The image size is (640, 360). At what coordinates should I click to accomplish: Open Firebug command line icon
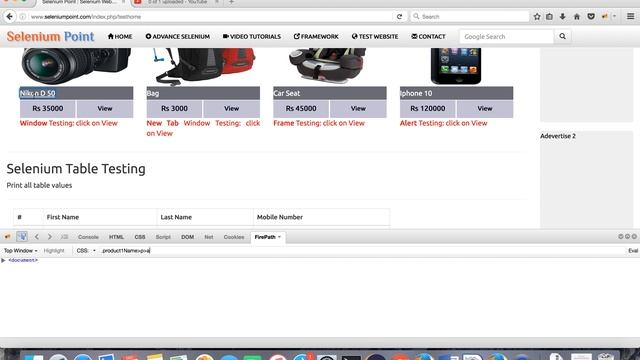pos(64,237)
